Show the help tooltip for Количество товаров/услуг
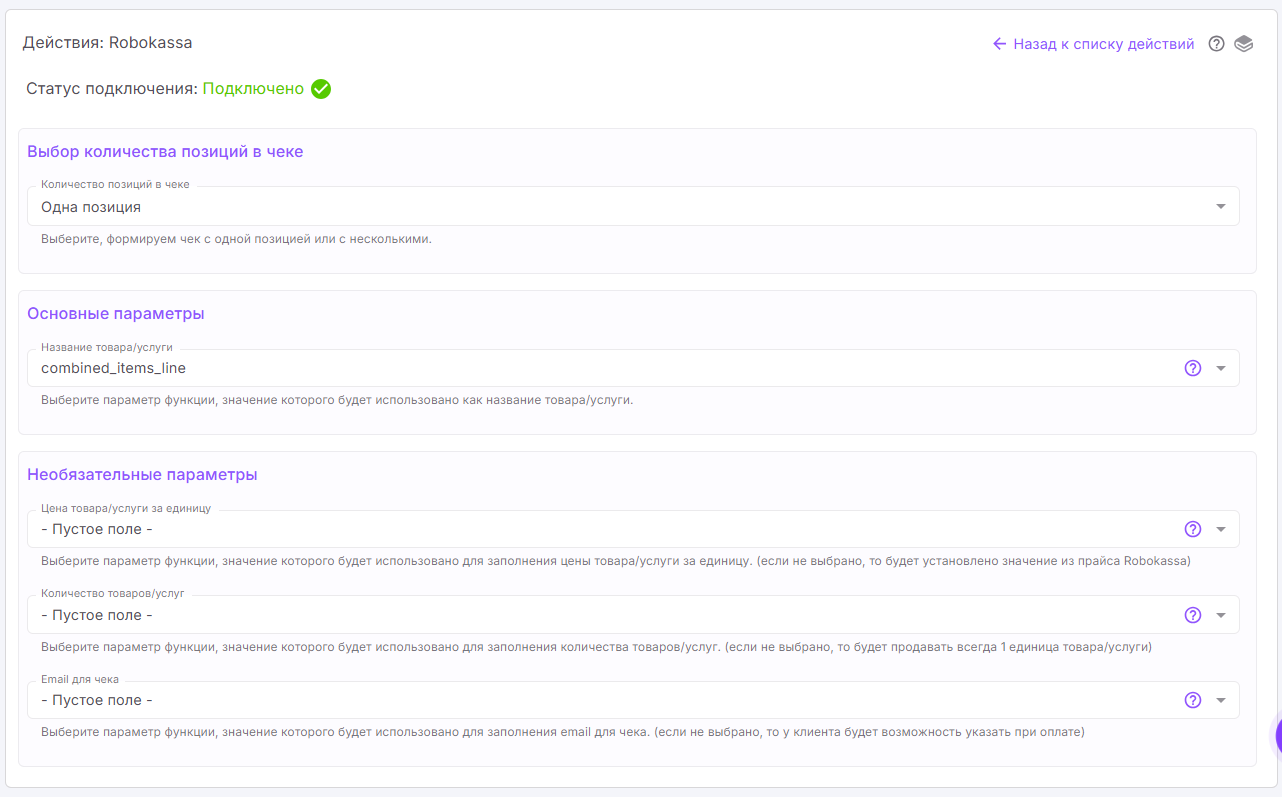1282x797 pixels. click(1192, 615)
